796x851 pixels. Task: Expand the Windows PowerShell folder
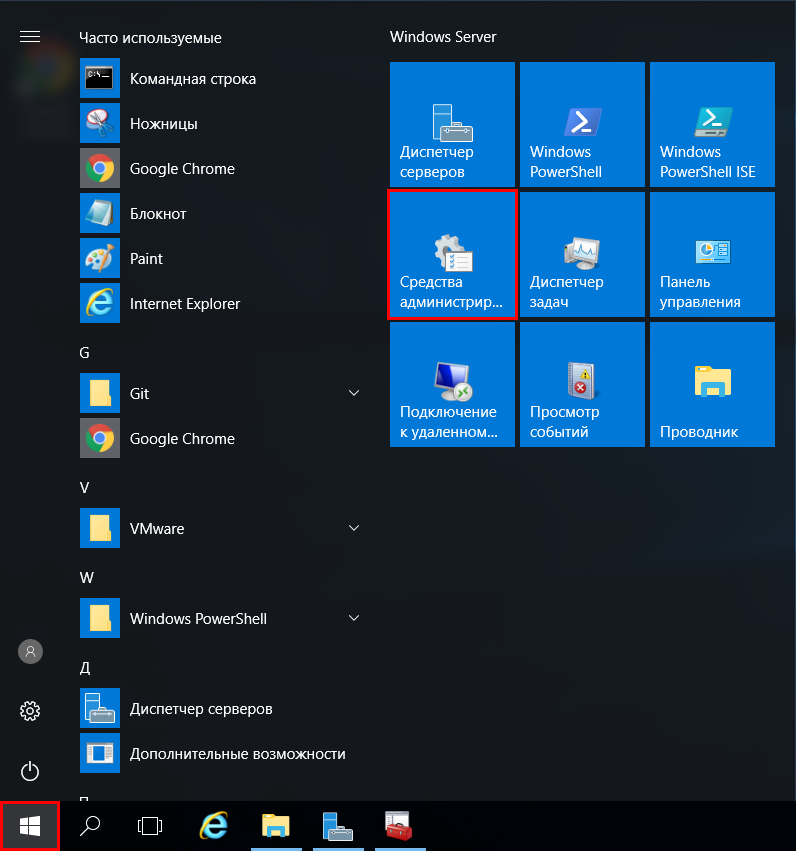353,618
